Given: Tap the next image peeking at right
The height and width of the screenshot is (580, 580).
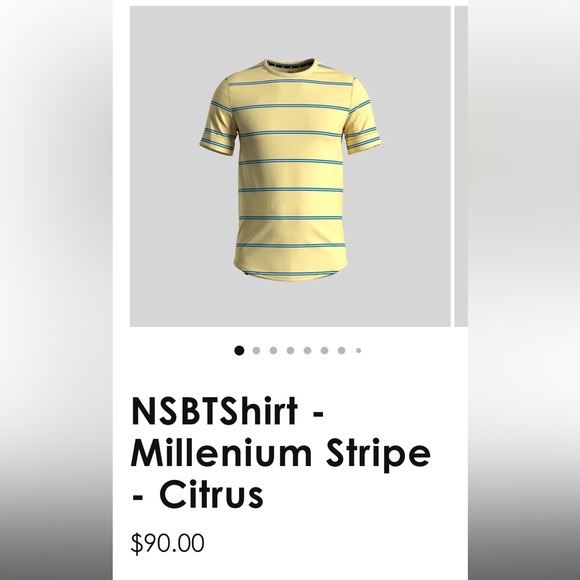Looking at the screenshot, I should 461,166.
